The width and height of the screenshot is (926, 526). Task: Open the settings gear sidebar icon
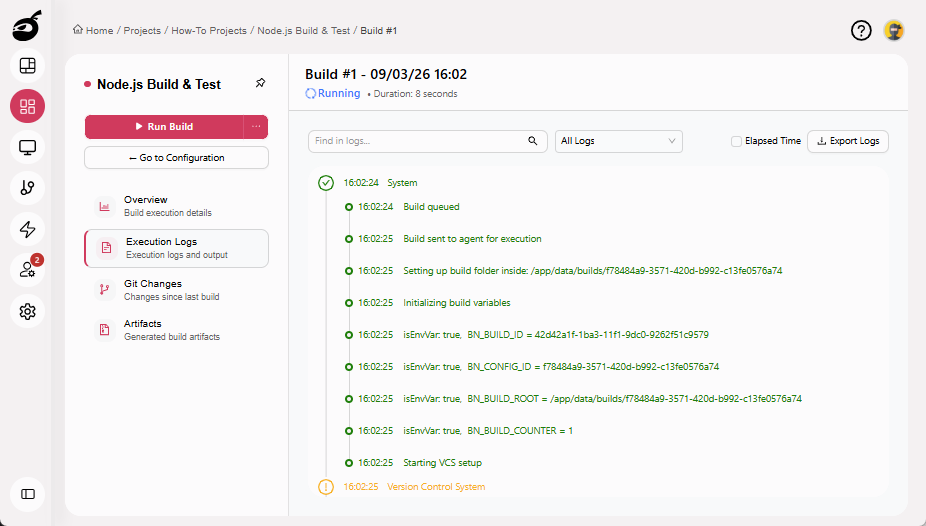point(27,311)
